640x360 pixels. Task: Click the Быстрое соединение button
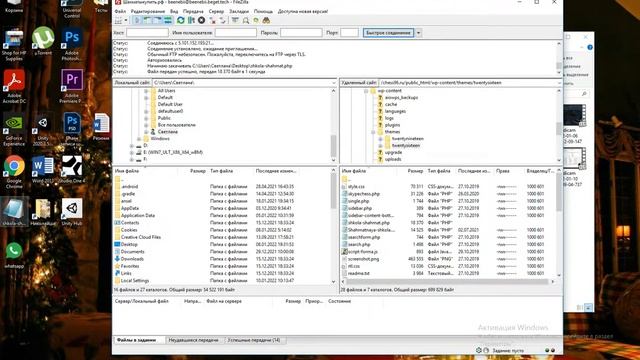tap(388, 33)
